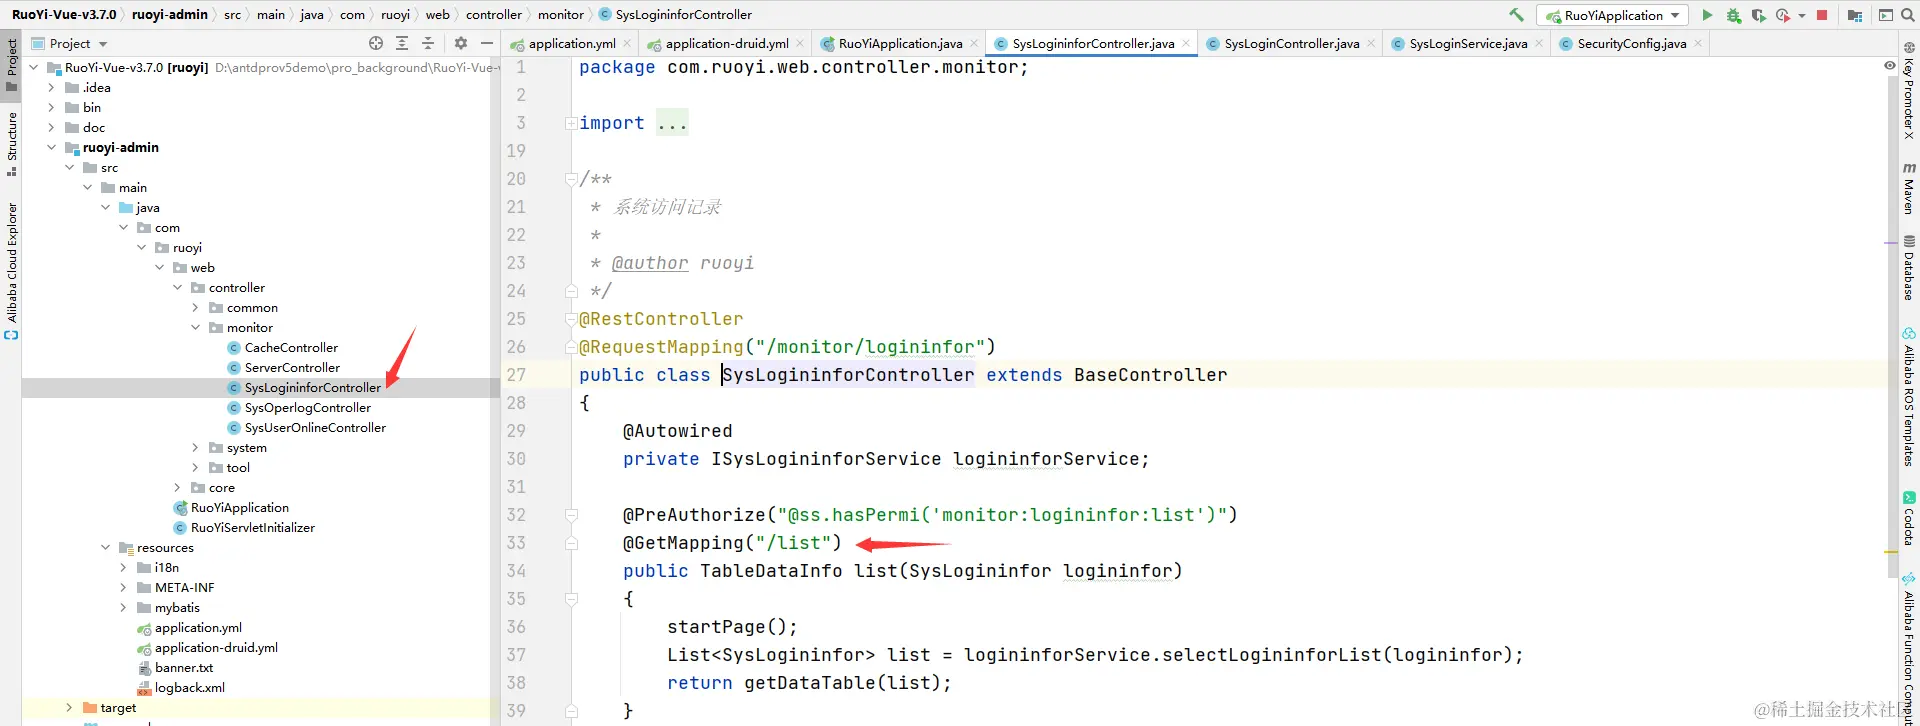Run with coverage using the shield icon

(x=1759, y=15)
